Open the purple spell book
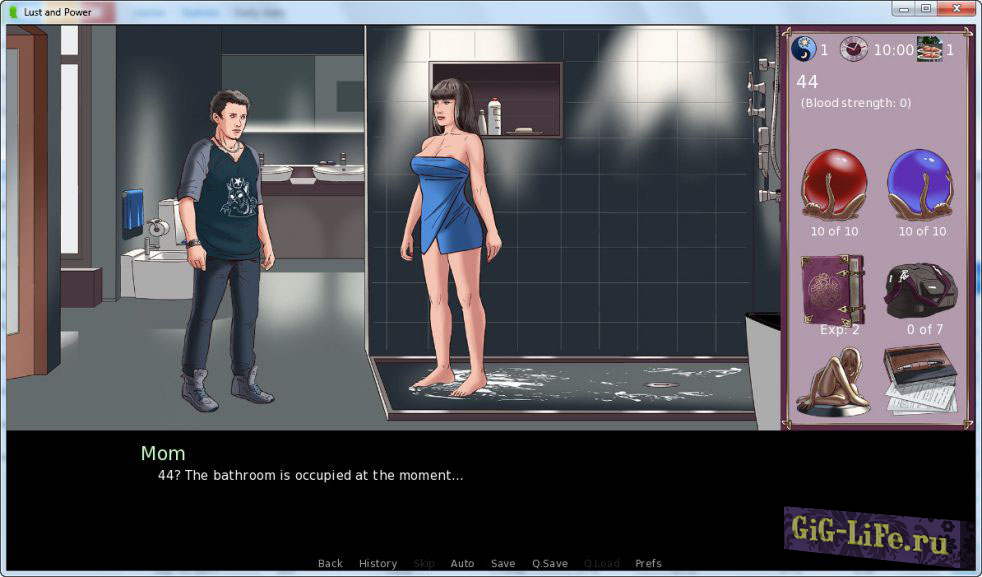 point(832,288)
